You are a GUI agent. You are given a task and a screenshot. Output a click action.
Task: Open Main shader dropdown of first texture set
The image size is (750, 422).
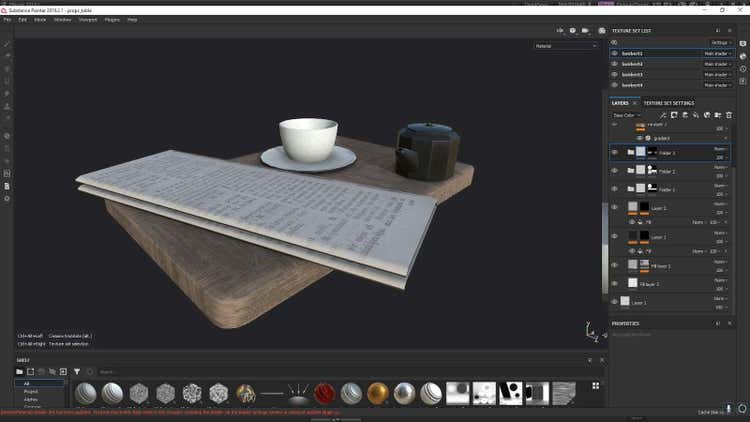click(717, 54)
